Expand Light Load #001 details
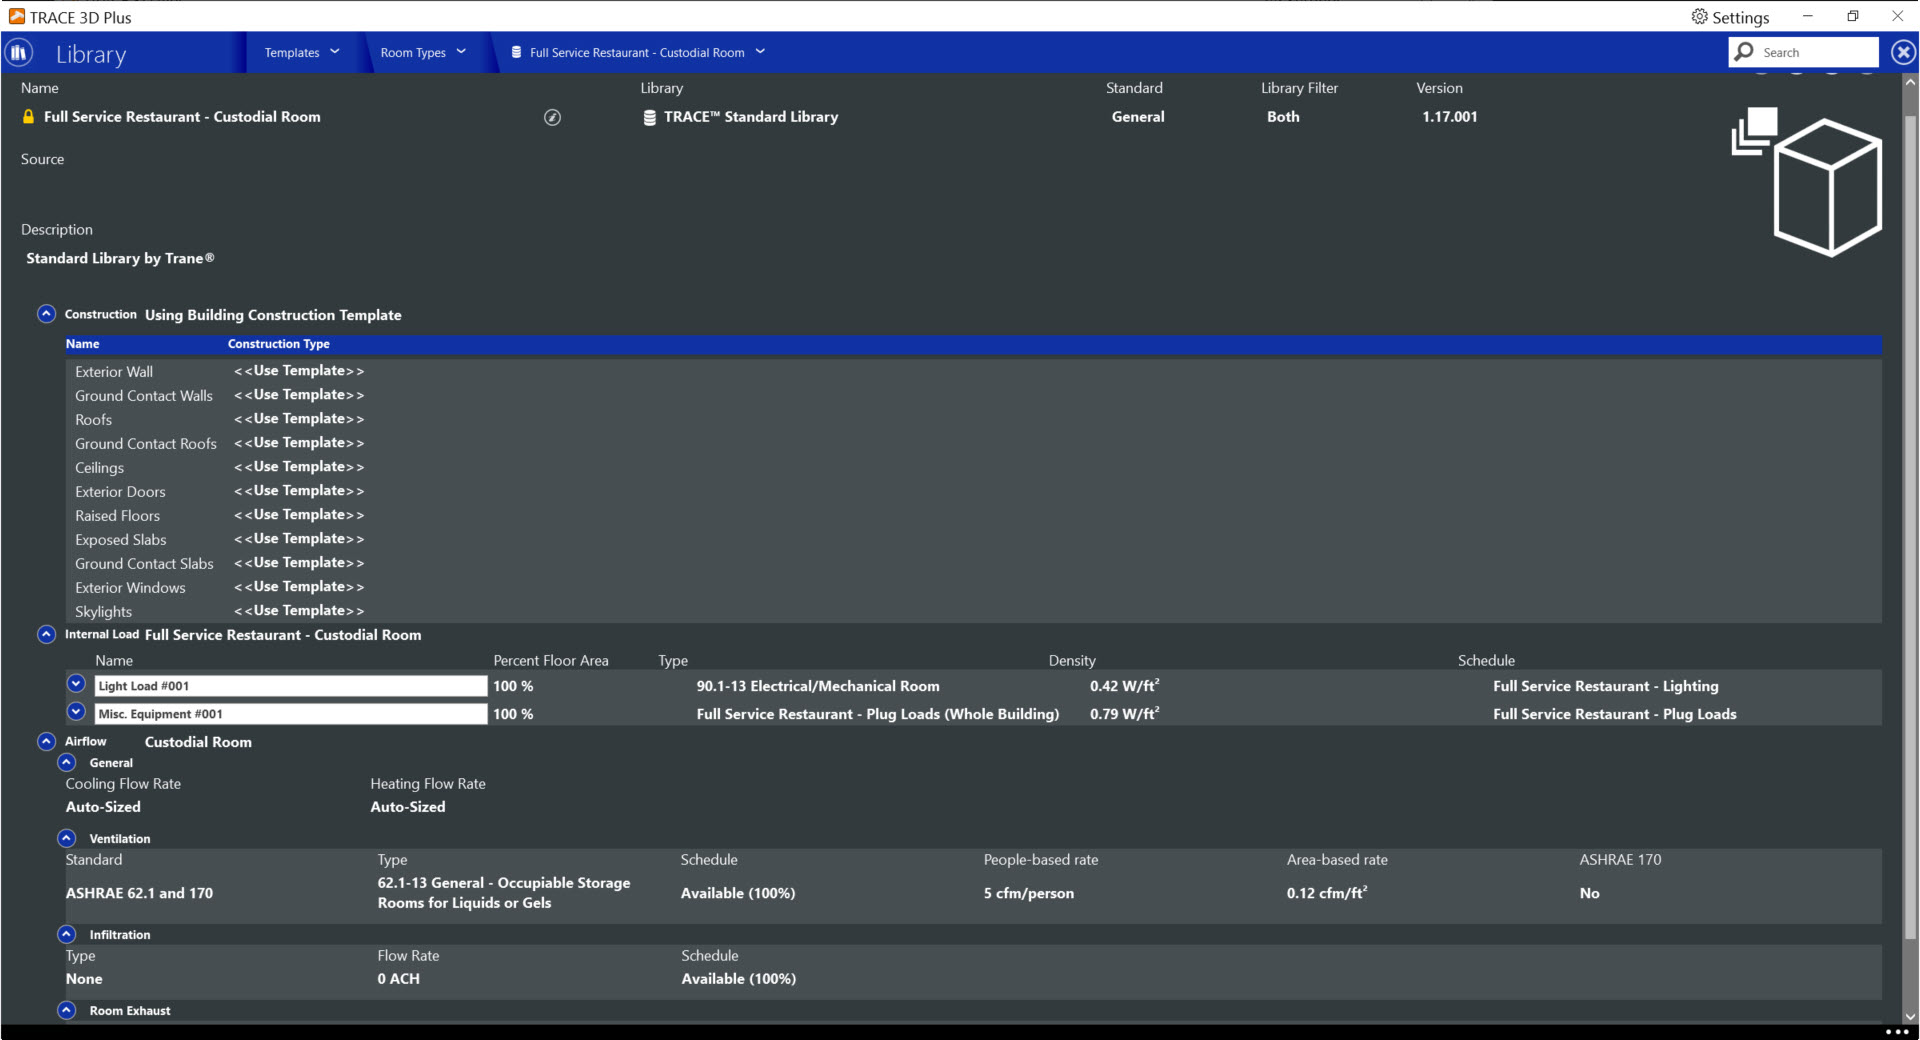Screen dimensions: 1920x1040 pyautogui.click(x=76, y=685)
